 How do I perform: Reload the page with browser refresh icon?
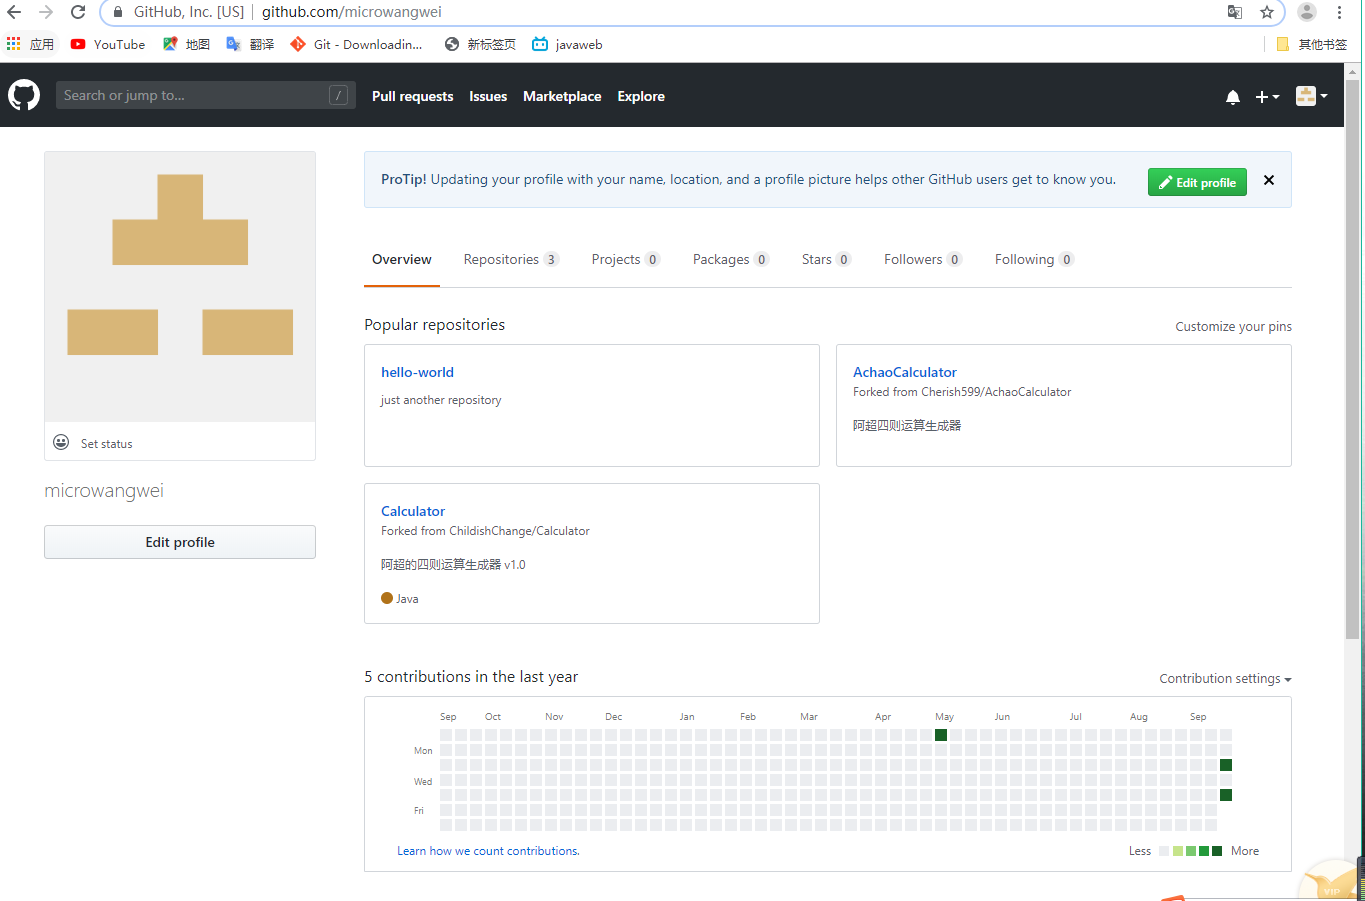78,12
